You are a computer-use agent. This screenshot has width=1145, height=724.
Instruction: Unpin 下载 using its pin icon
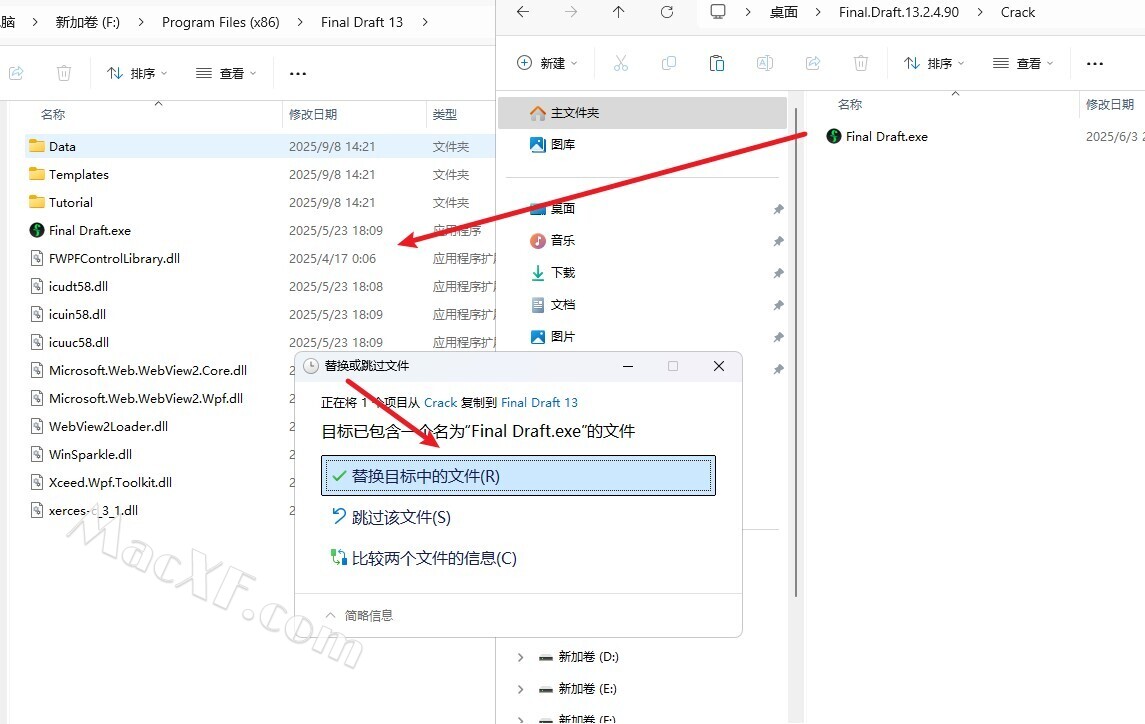[x=778, y=273]
